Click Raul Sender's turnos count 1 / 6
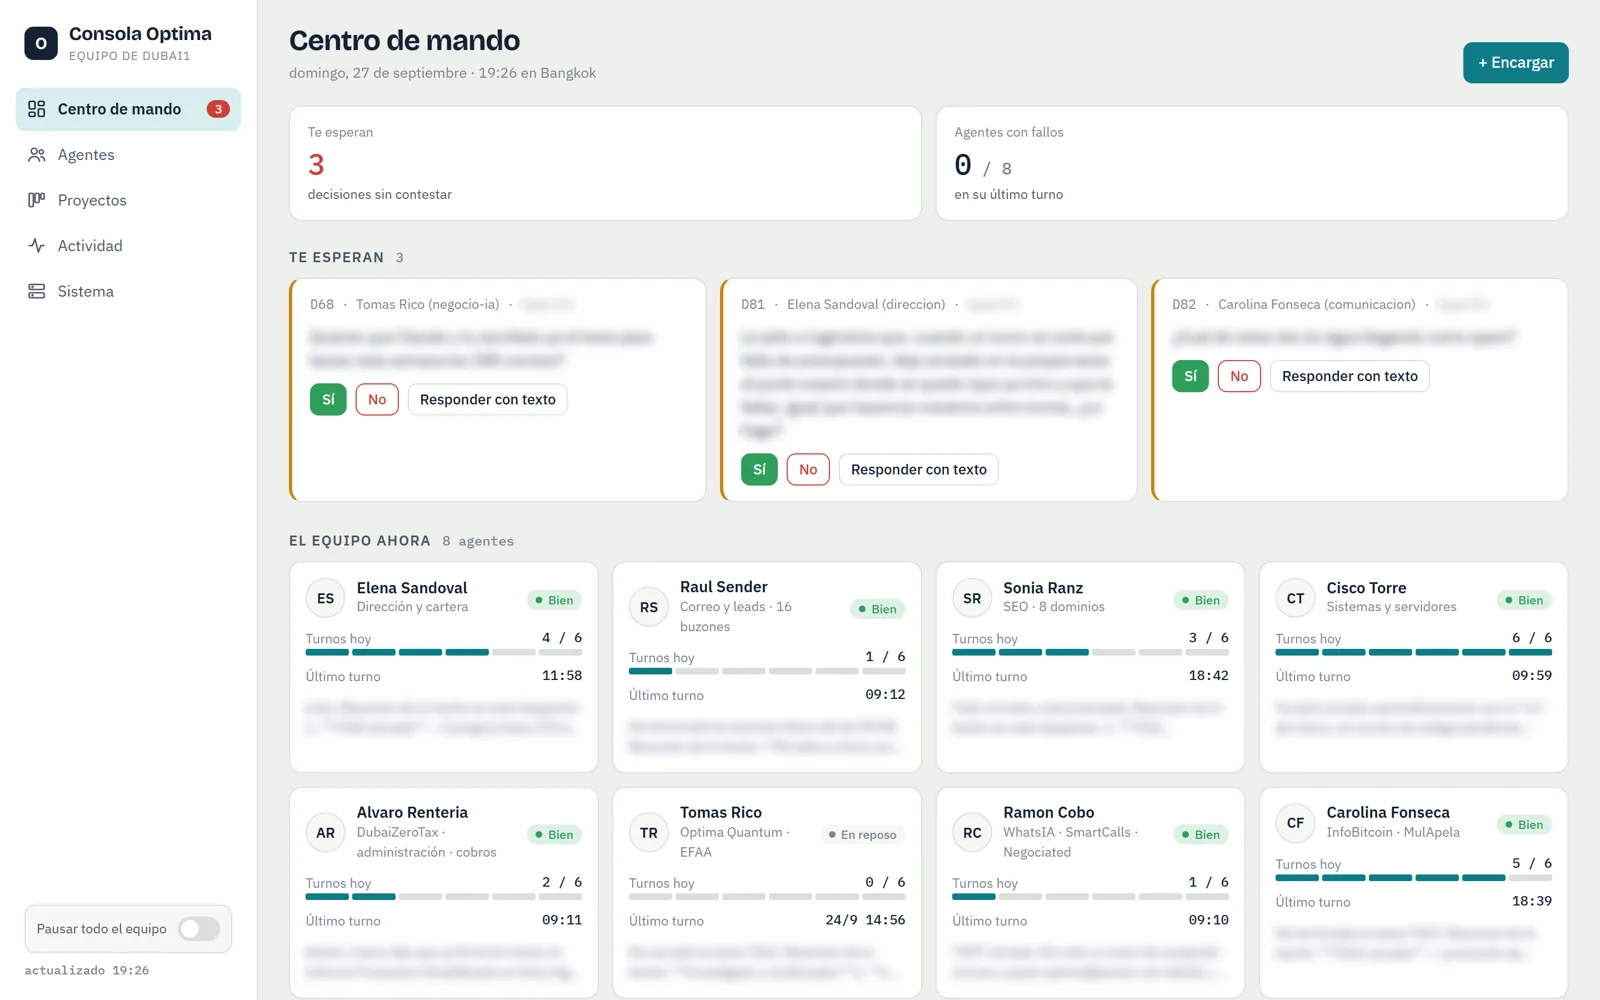This screenshot has width=1600, height=1000. tap(885, 657)
